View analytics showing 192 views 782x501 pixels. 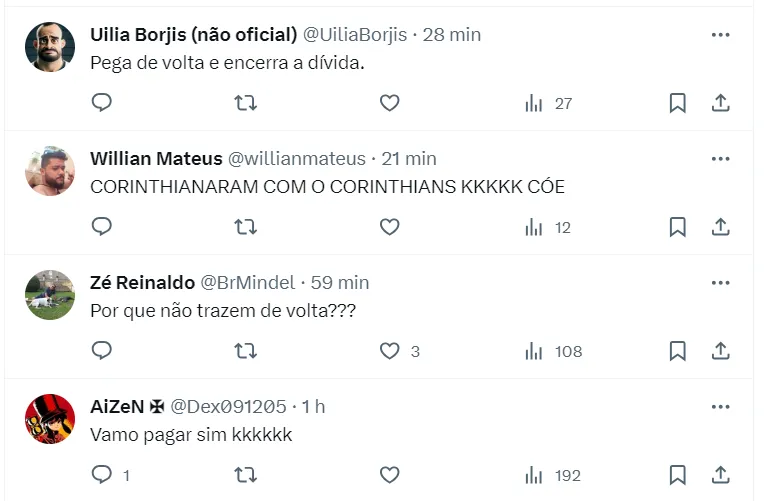click(x=551, y=475)
